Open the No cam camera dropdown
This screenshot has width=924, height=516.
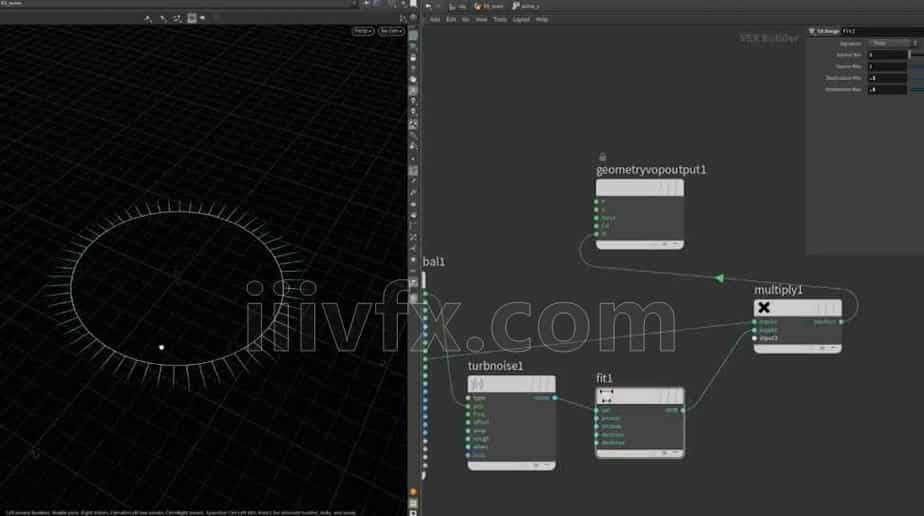pos(391,31)
